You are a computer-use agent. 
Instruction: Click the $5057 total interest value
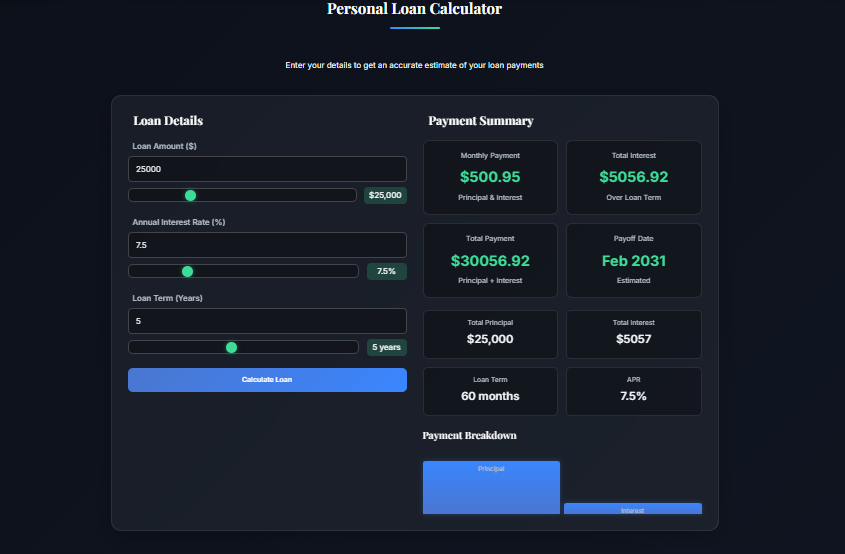[x=634, y=340]
